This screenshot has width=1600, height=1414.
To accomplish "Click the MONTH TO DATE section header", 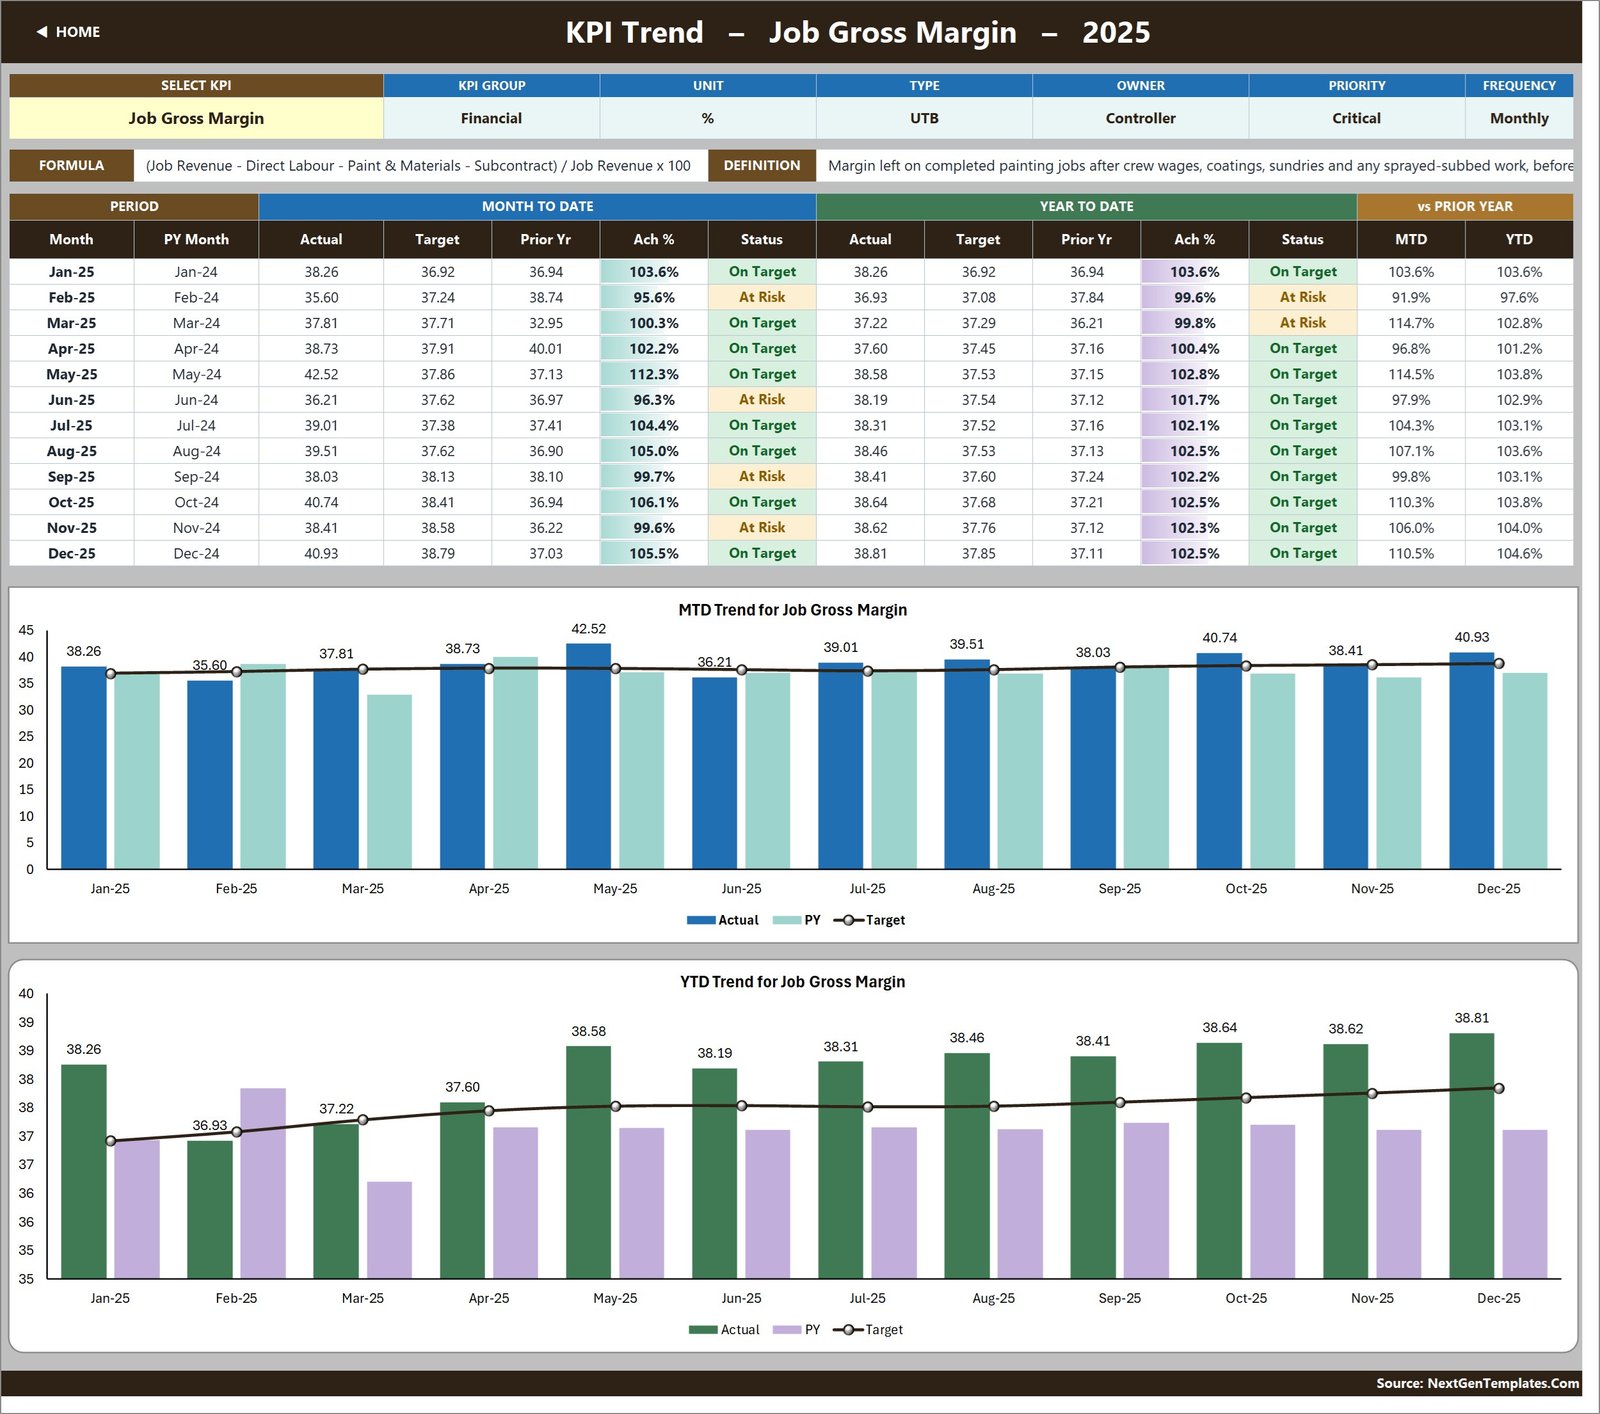I will click(538, 207).
